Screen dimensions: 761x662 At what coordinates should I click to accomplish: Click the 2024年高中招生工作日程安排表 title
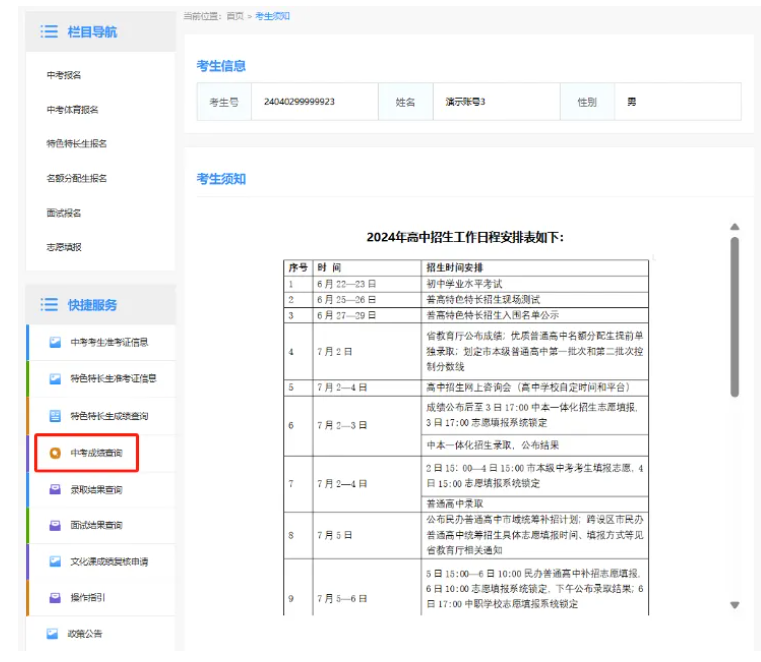pos(464,237)
